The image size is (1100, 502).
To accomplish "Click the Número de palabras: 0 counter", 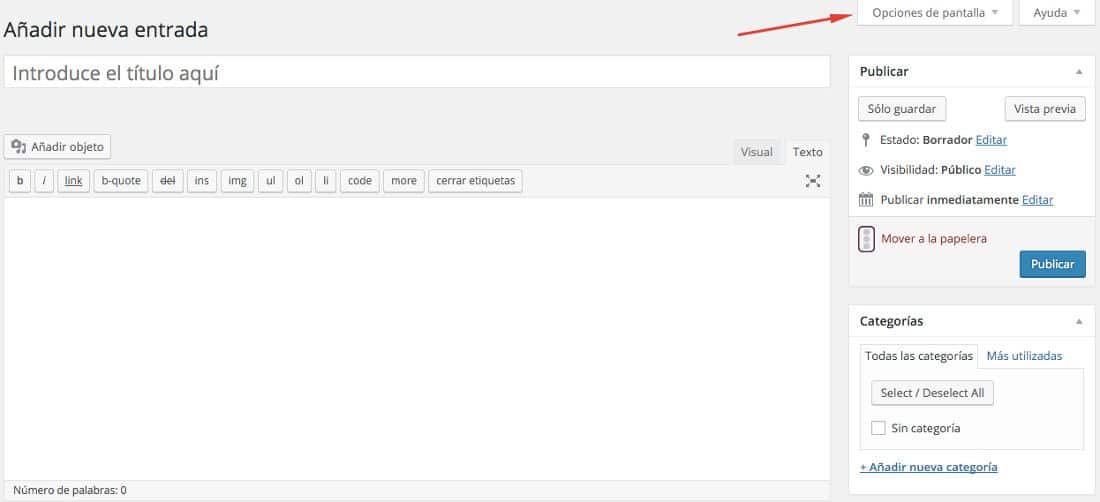I will click(69, 490).
